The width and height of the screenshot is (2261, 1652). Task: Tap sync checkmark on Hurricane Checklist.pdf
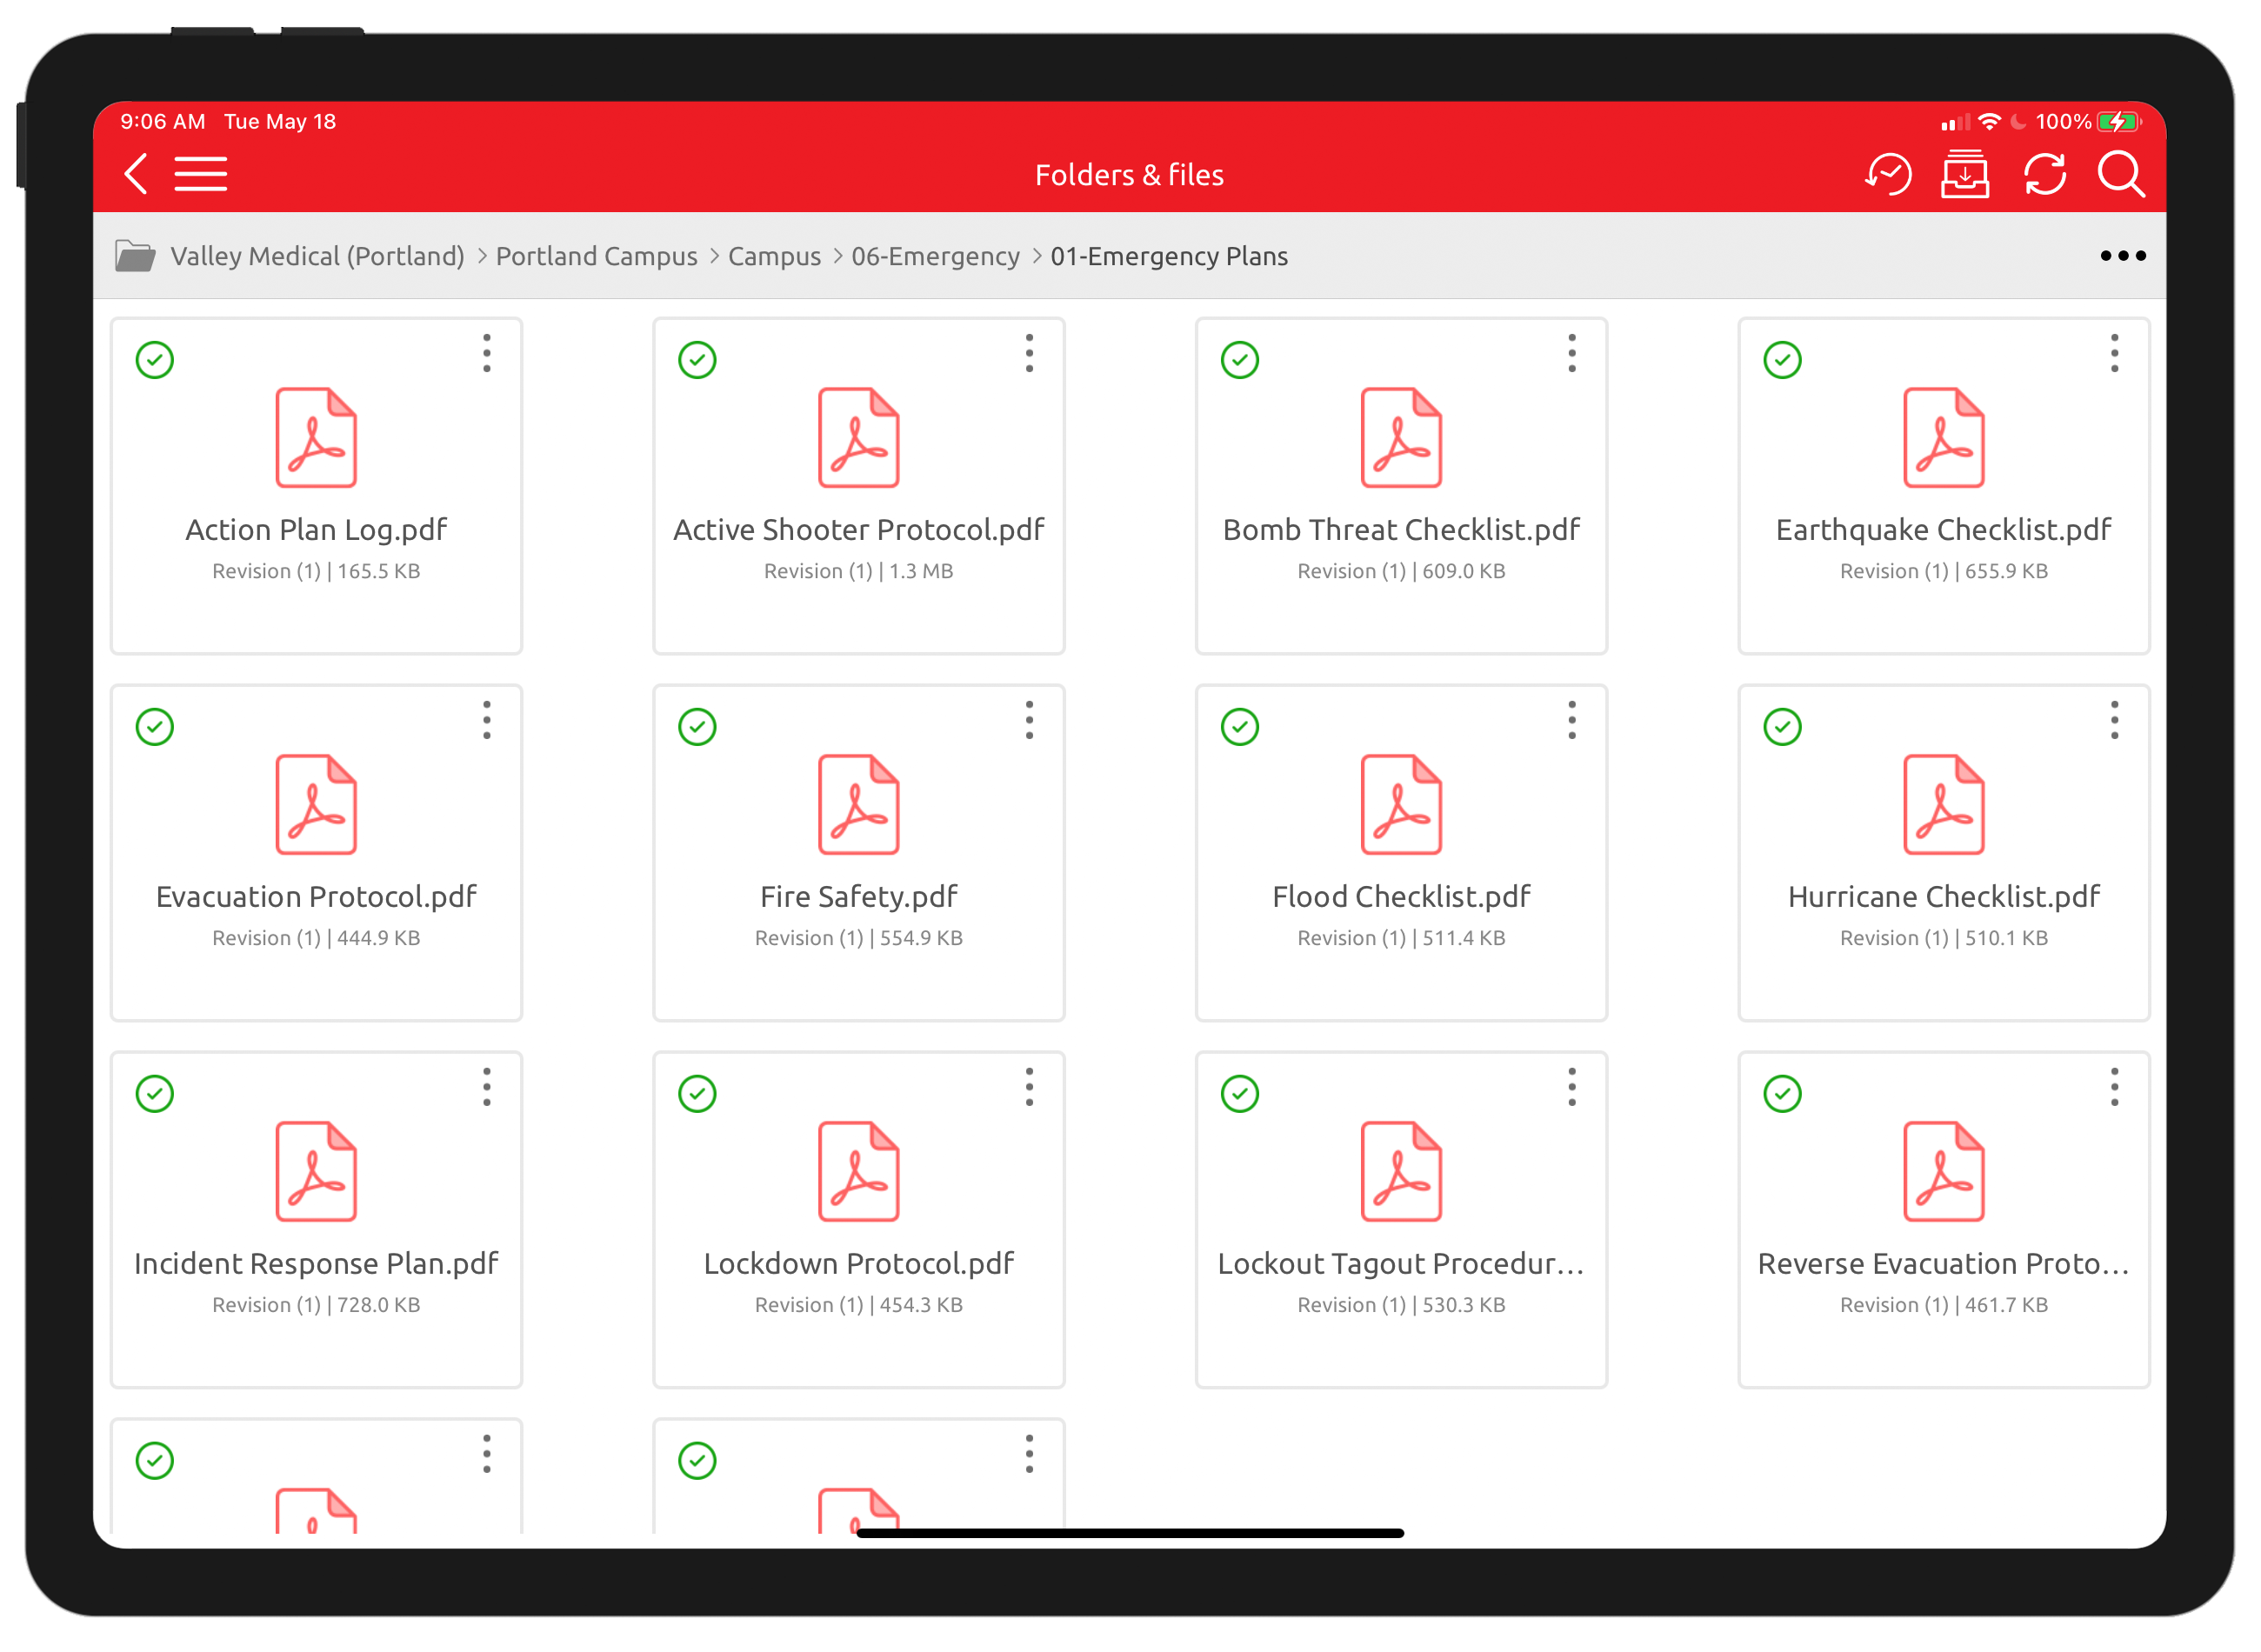pos(1782,727)
